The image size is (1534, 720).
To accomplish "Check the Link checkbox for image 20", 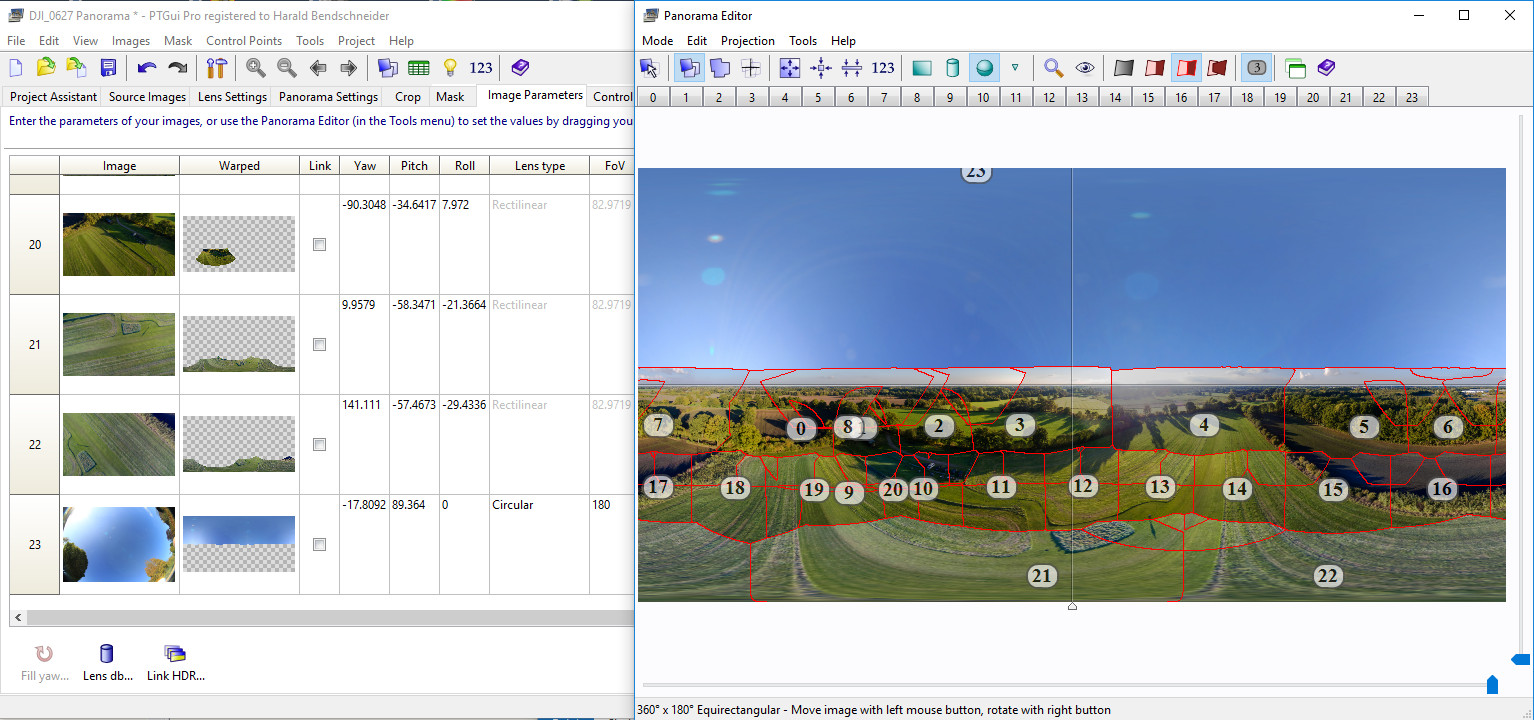I will coord(319,245).
